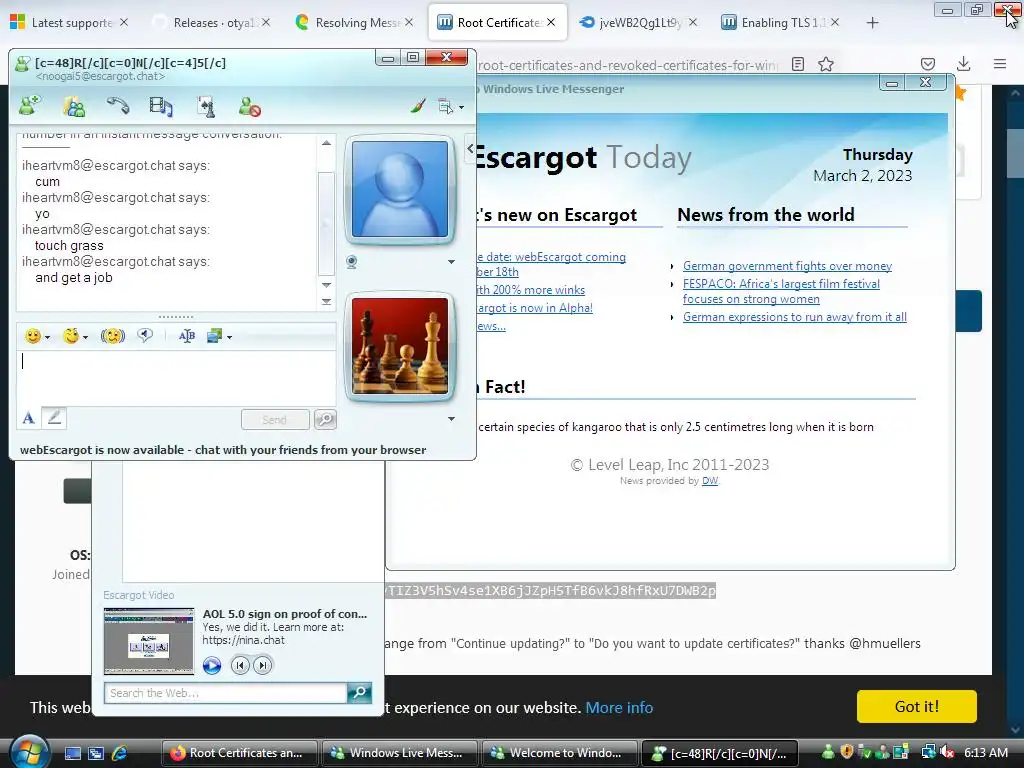The width and height of the screenshot is (1024, 768).
Task: Start webcam under contact picture
Action: (351, 263)
